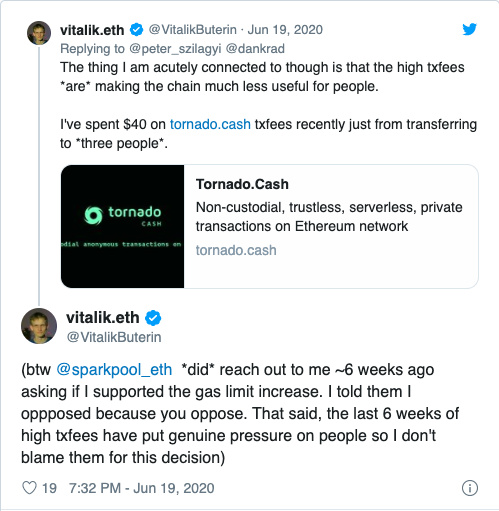Open the @peter_szilagyi mention link
Viewport: 499px width, 511px height.
pyautogui.click(x=175, y=49)
